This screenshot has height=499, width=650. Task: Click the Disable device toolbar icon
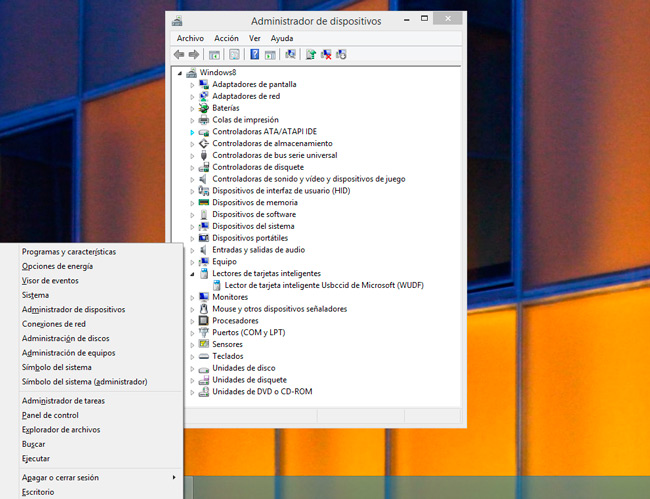pos(341,54)
